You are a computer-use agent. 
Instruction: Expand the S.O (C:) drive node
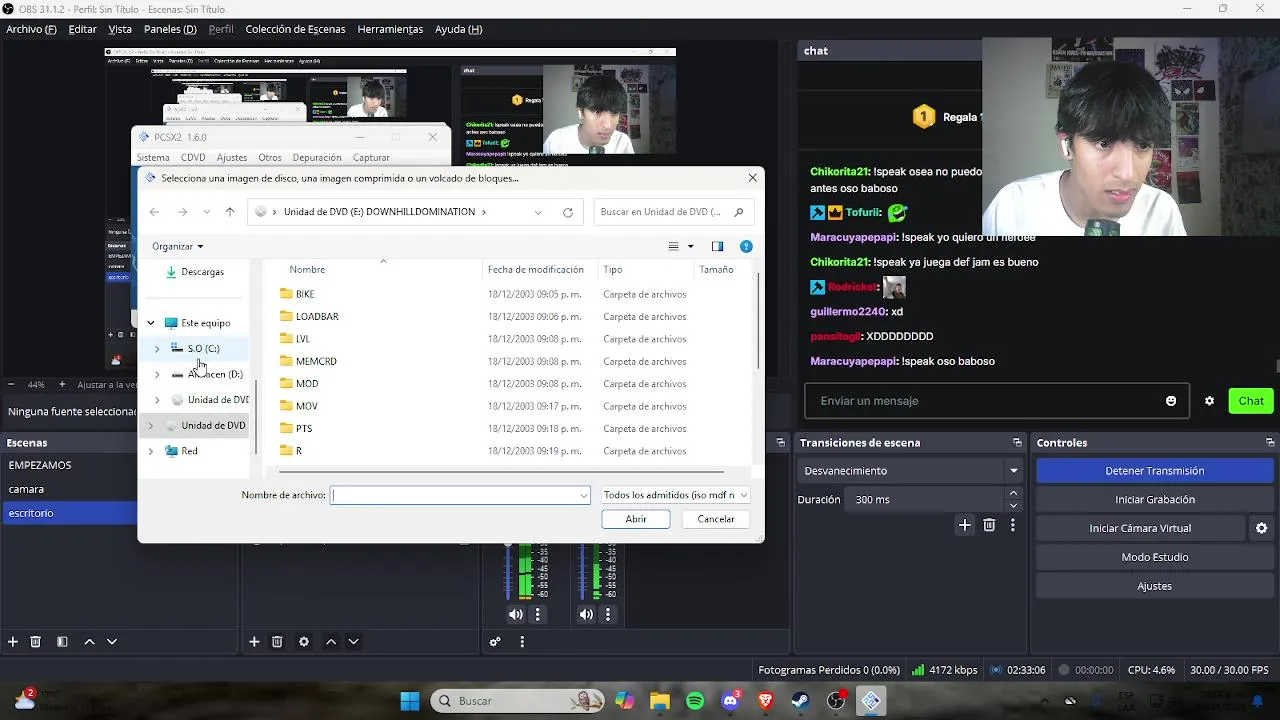pos(157,349)
